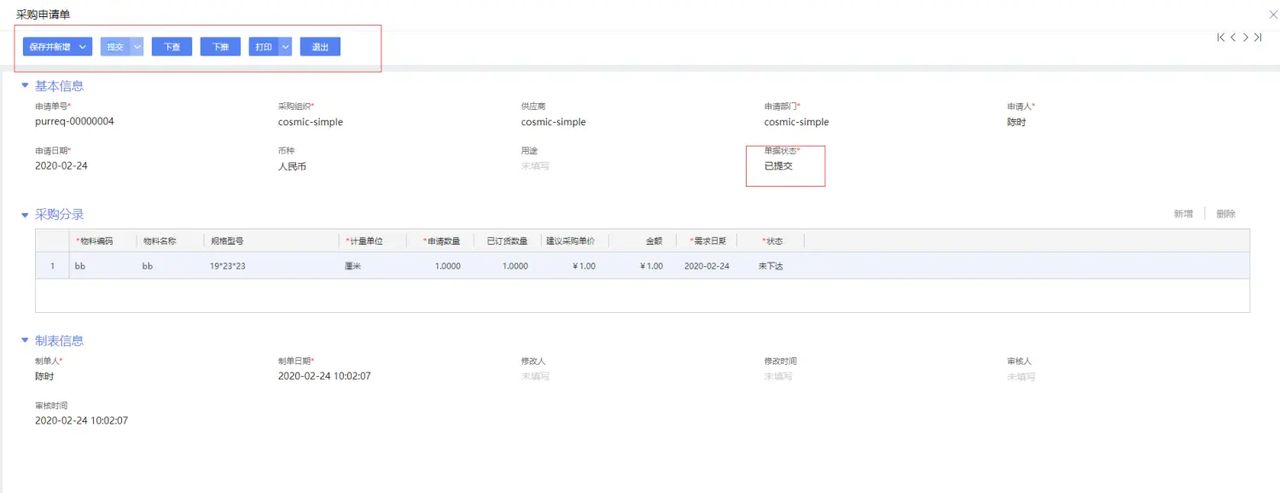The width and height of the screenshot is (1280, 493).
Task: Open the 保存并新增 dropdown arrow
Action: pyautogui.click(x=84, y=47)
